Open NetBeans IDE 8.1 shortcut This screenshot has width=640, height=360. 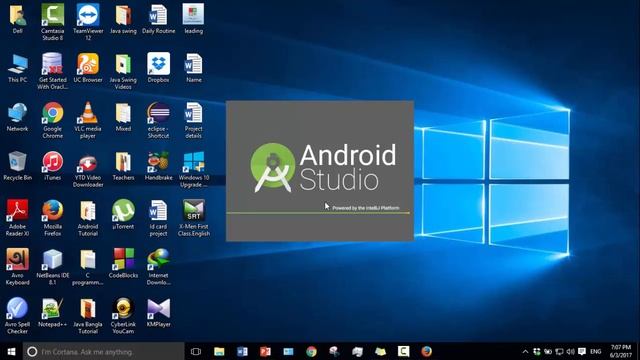point(53,260)
